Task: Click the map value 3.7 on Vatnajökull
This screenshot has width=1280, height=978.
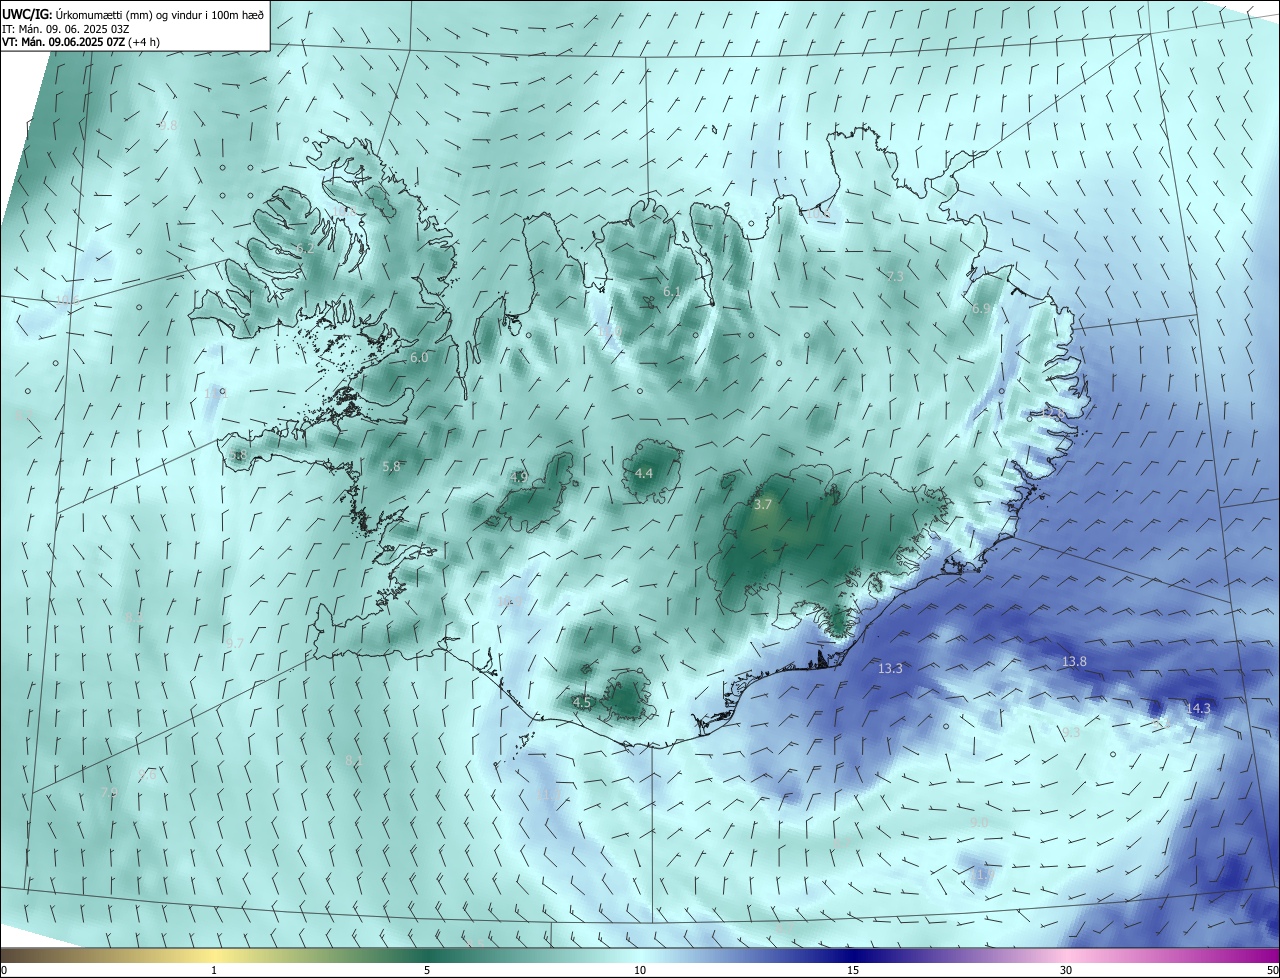Action: pyautogui.click(x=763, y=506)
